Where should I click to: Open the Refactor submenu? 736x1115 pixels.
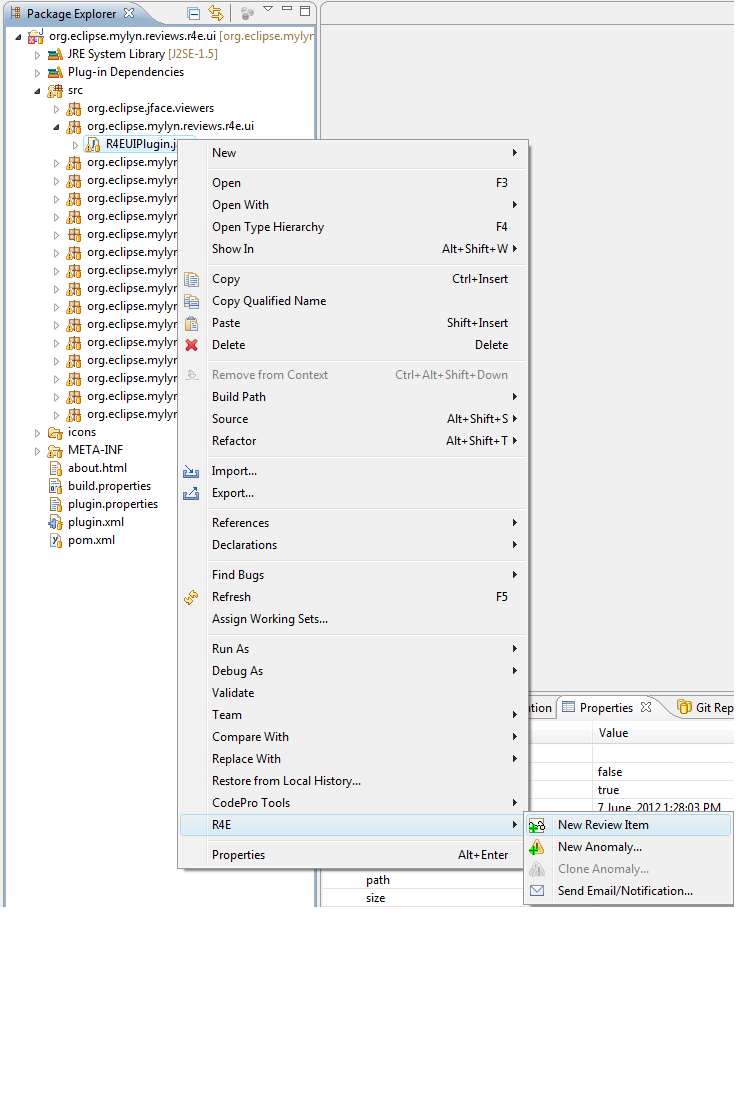click(x=353, y=441)
